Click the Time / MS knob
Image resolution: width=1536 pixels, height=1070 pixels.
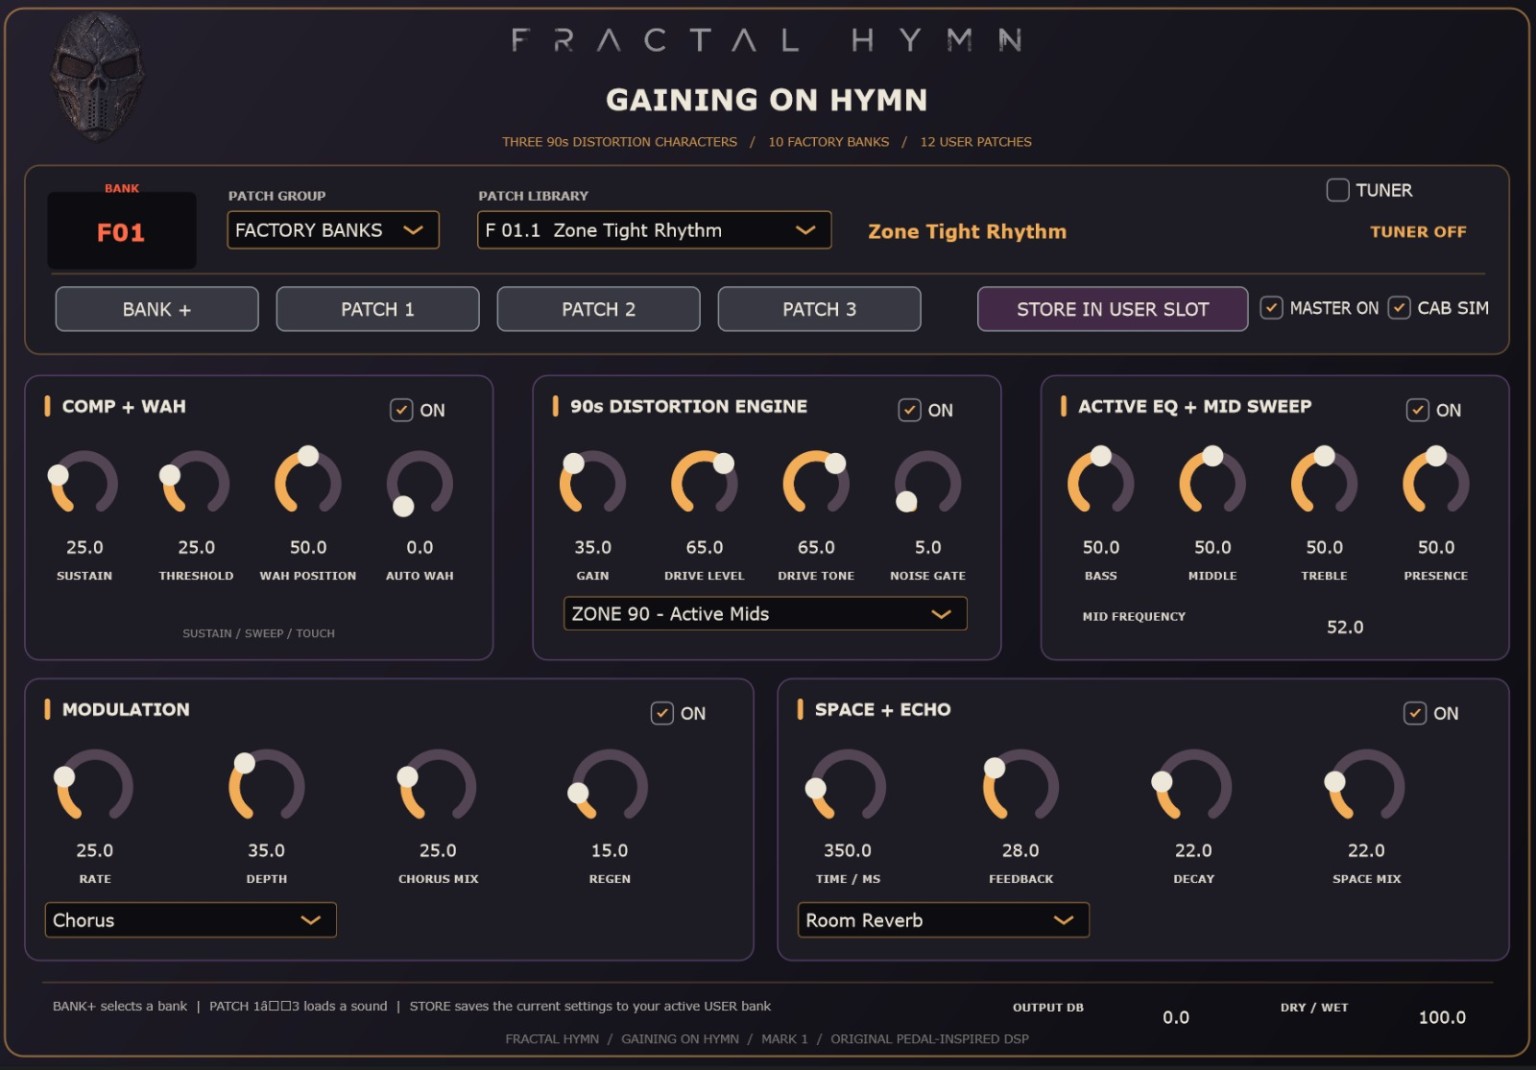[x=847, y=787]
